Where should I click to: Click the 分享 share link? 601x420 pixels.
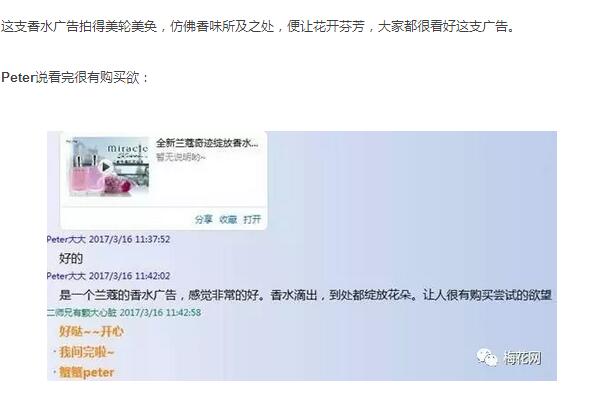[x=203, y=220]
